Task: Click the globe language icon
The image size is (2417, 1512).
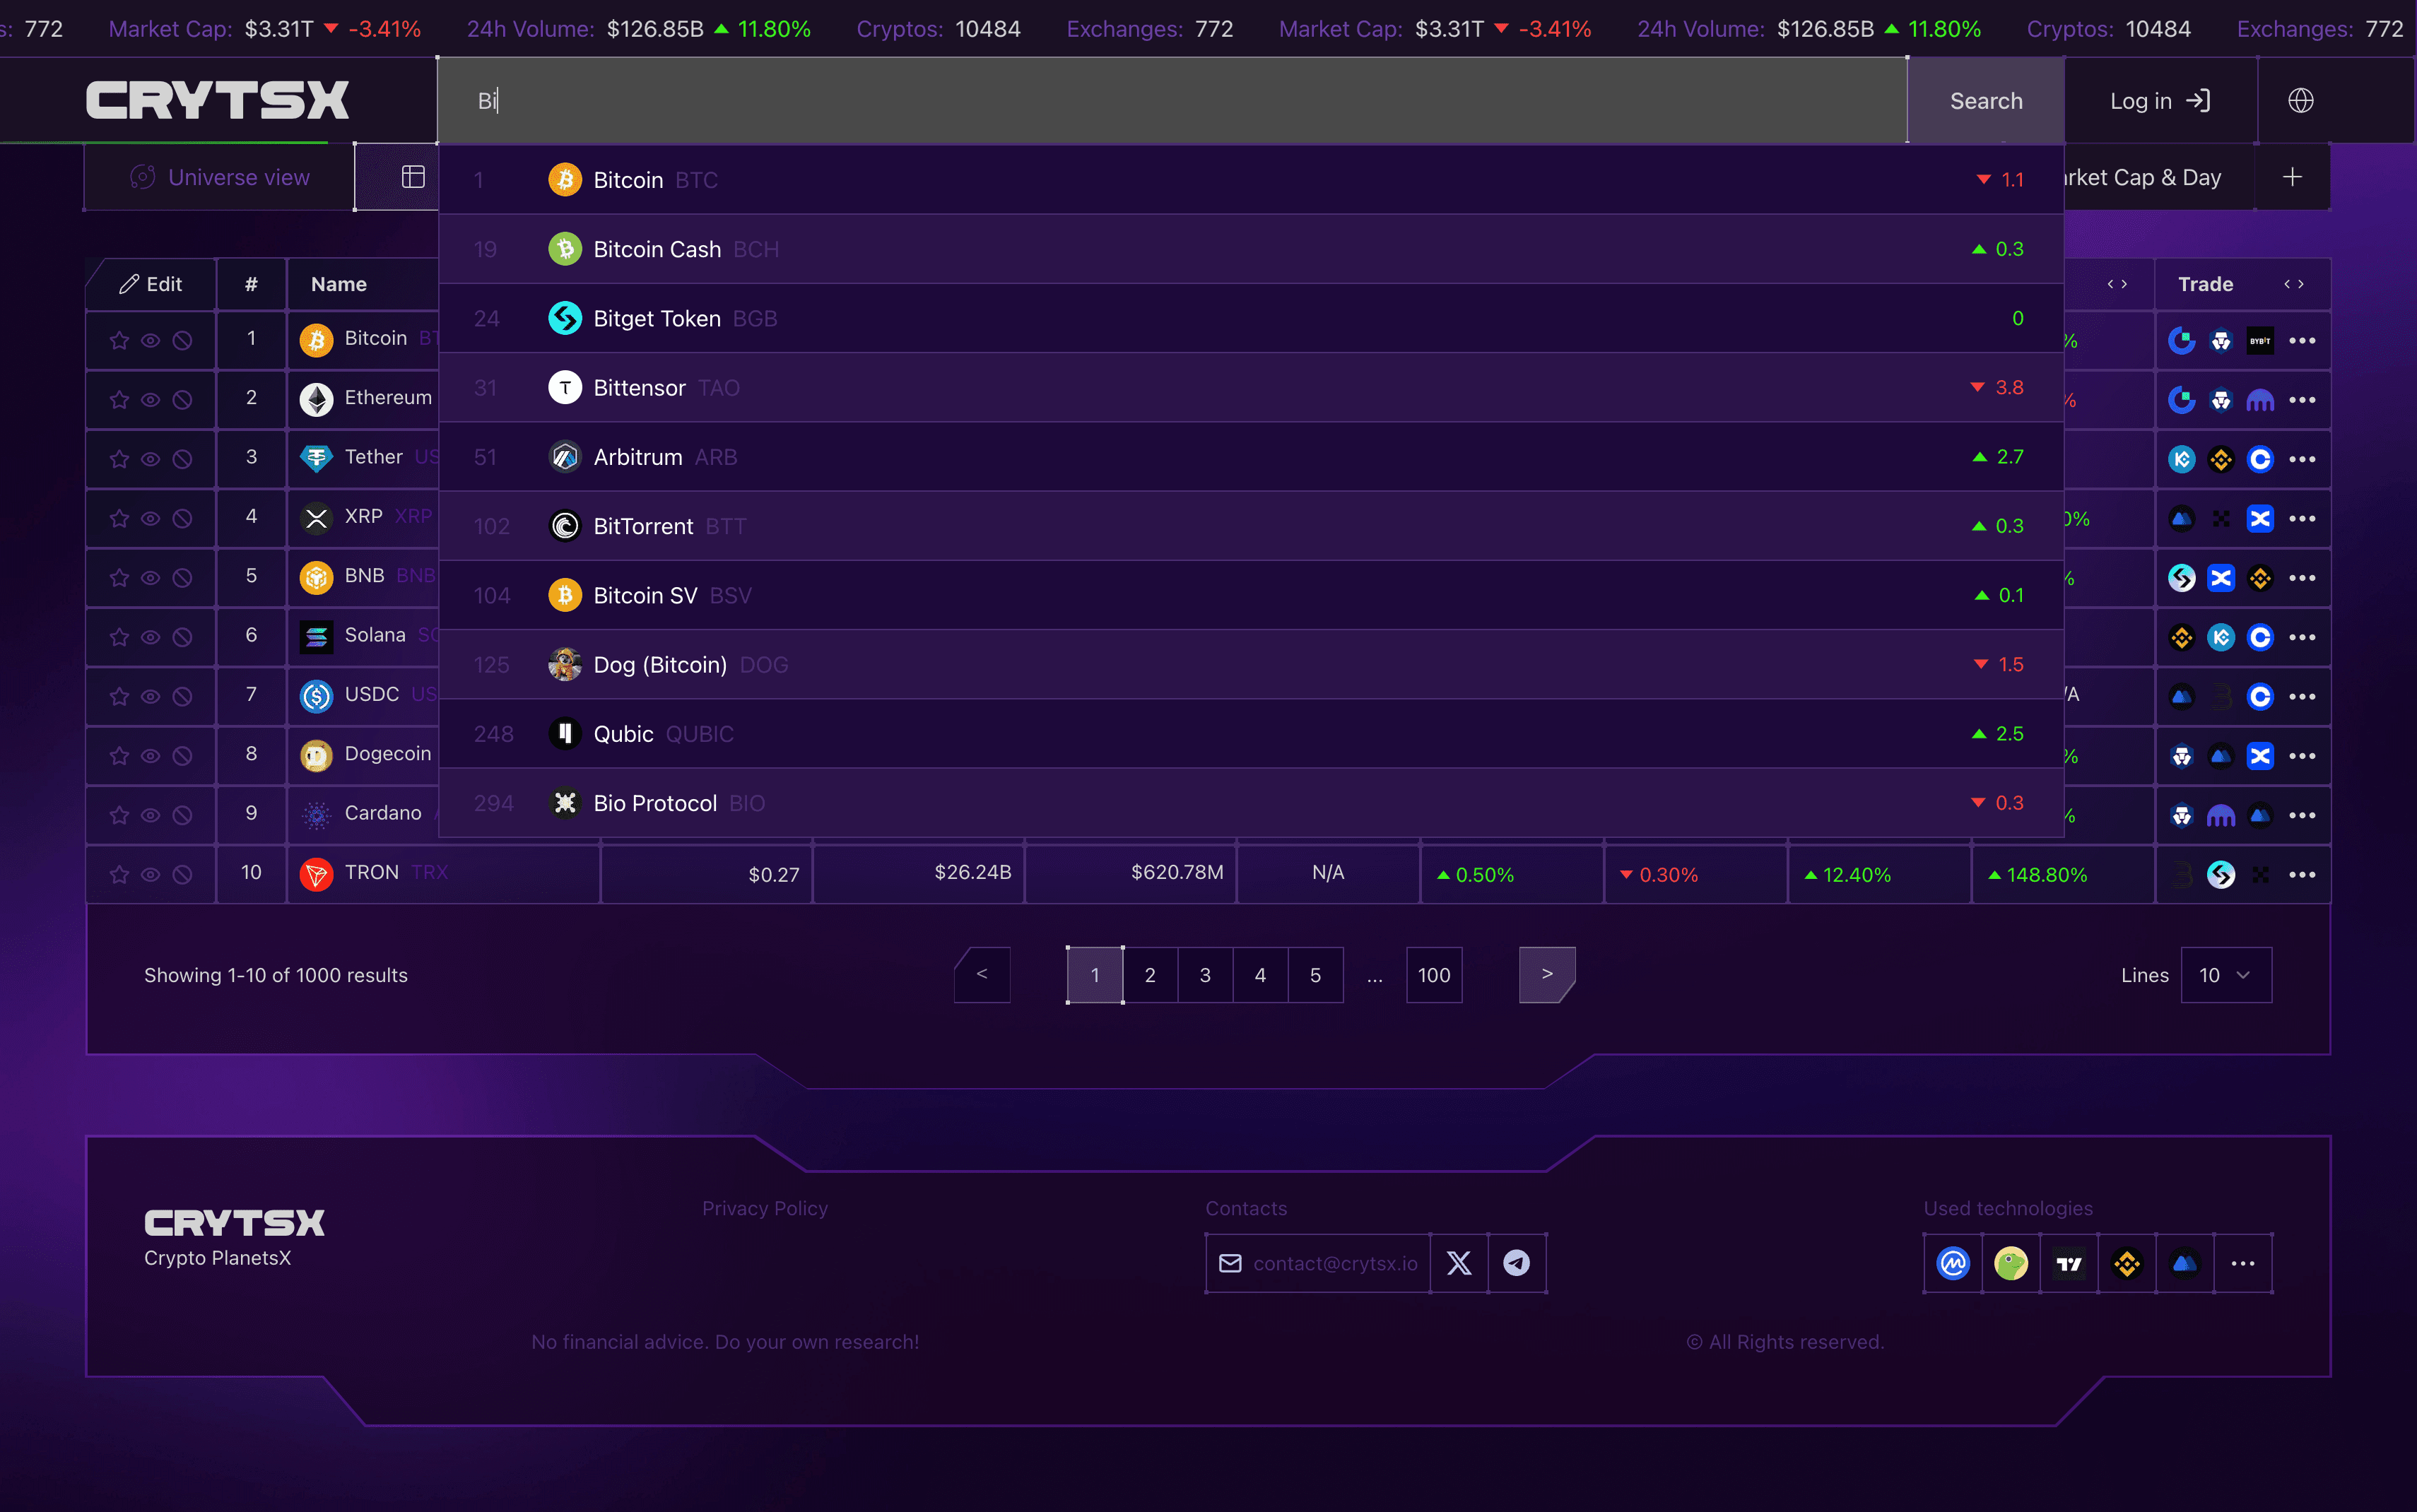Action: (x=2300, y=101)
